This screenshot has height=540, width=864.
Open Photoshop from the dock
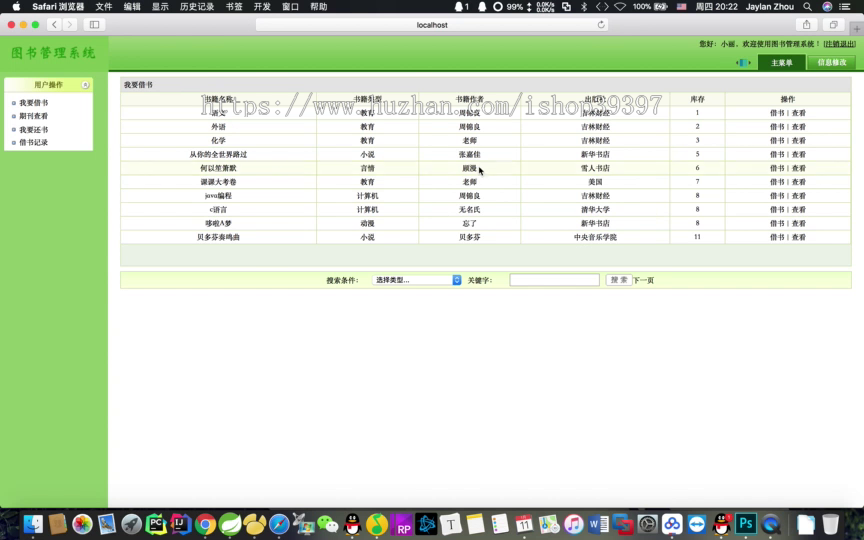(746, 524)
